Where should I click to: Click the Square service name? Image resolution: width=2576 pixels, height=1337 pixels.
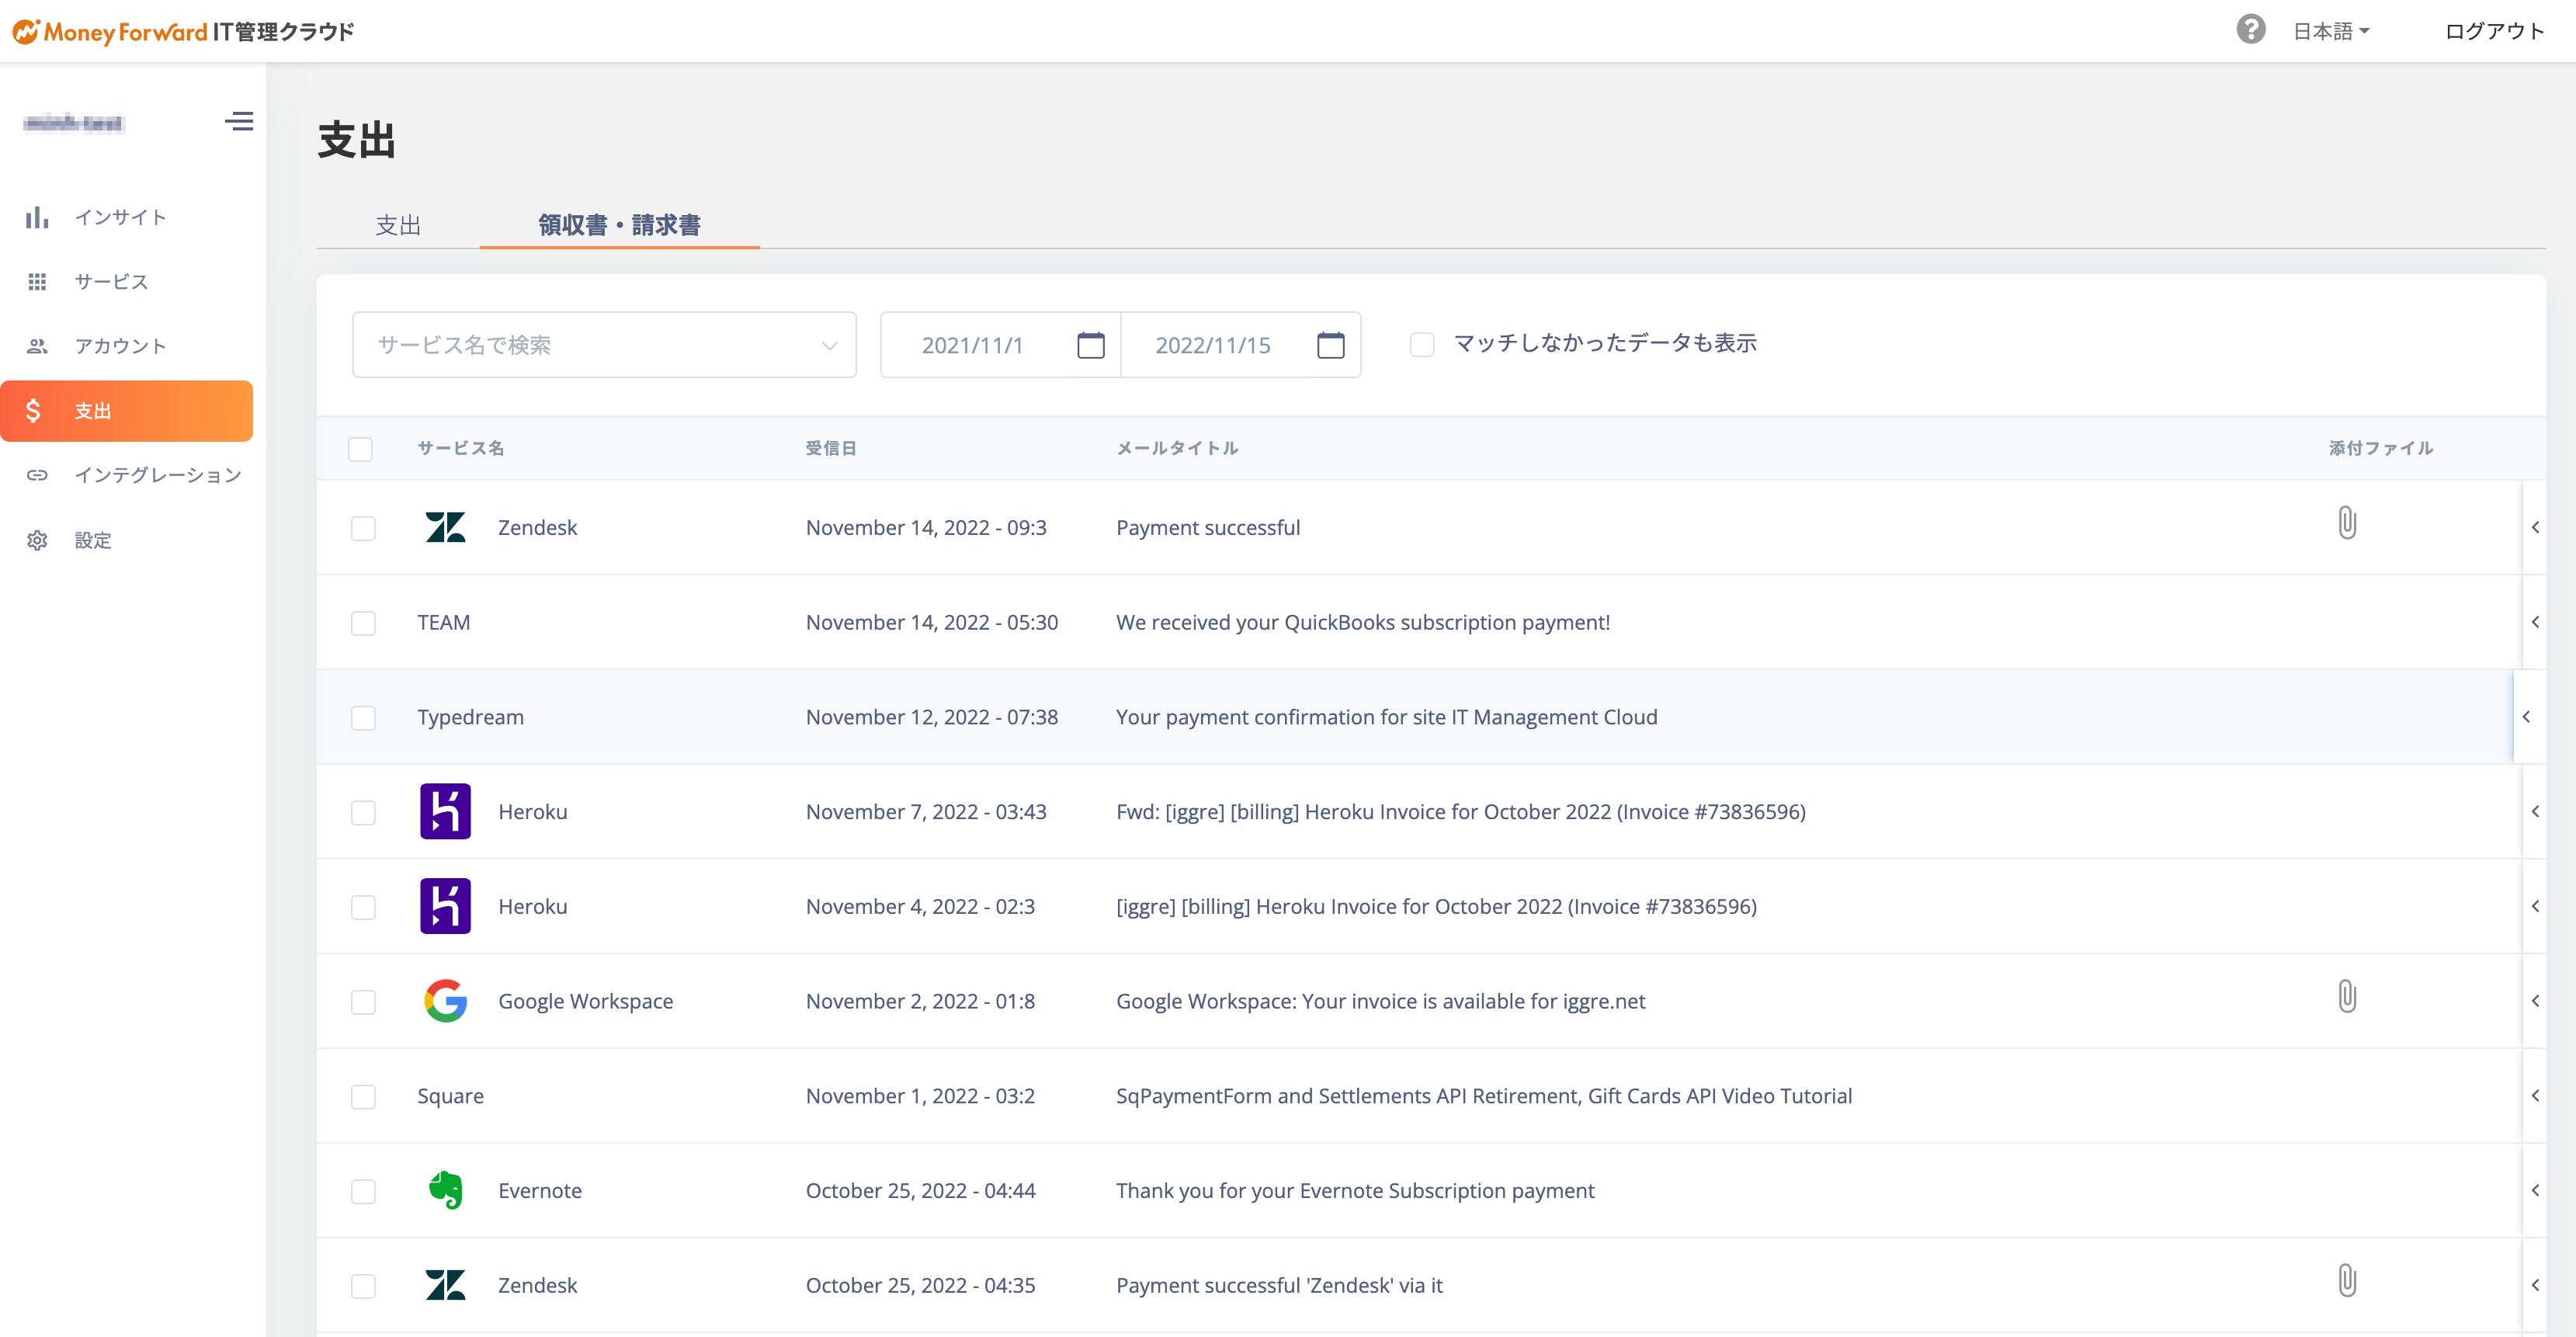tap(450, 1096)
